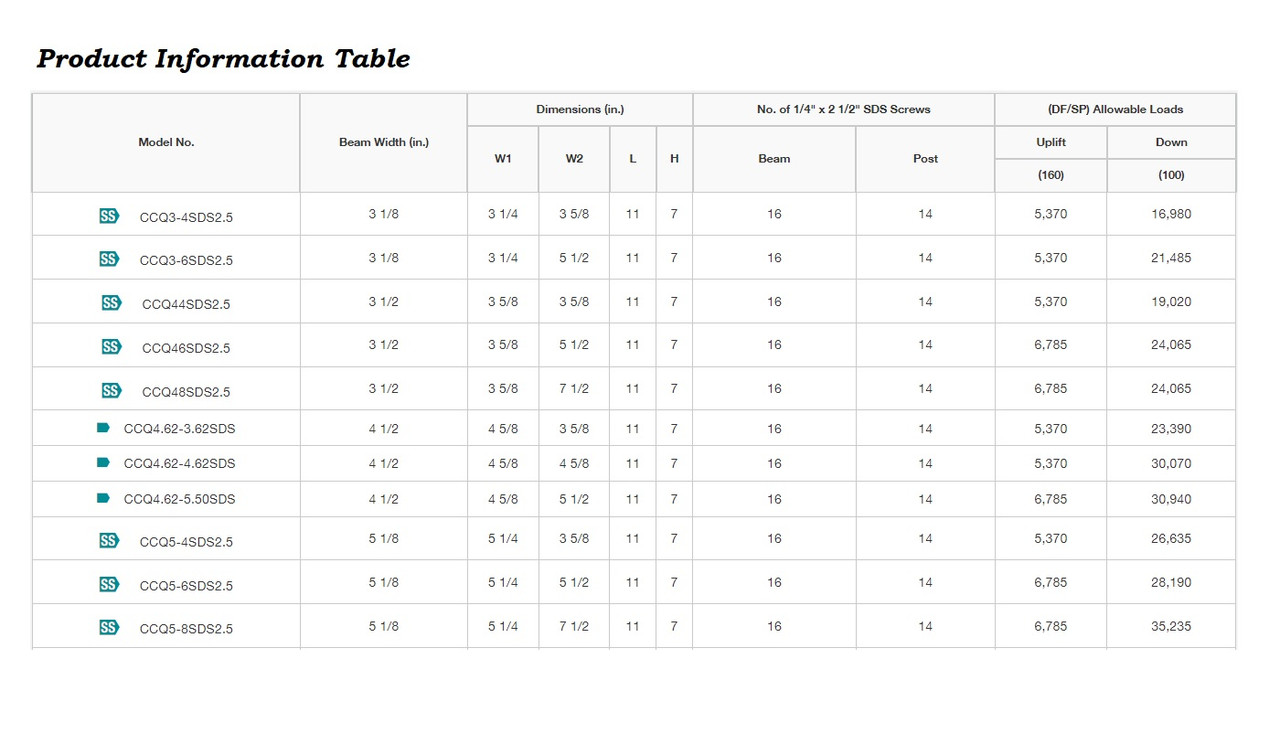Click the teal tag icon beside CCQ4.62-5.50SDS
Image resolution: width=1280 pixels, height=731 pixels.
pos(103,498)
